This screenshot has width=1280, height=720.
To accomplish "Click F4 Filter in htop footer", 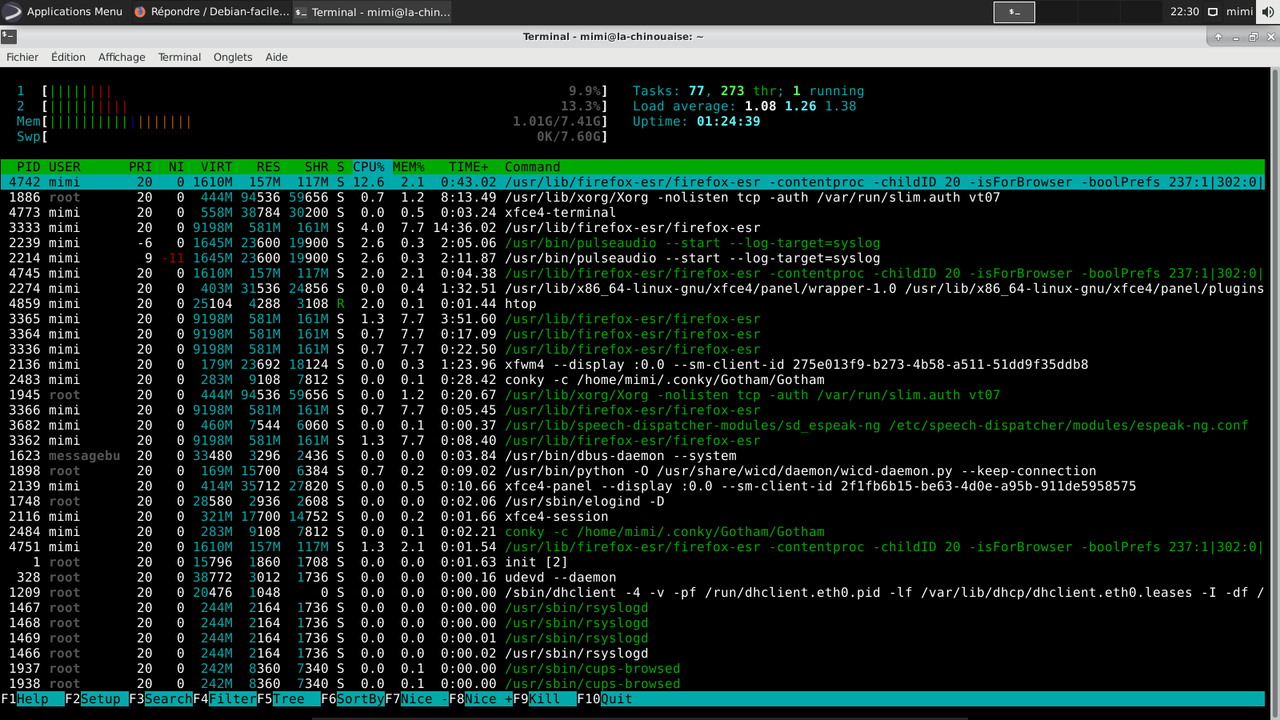I will coord(224,699).
